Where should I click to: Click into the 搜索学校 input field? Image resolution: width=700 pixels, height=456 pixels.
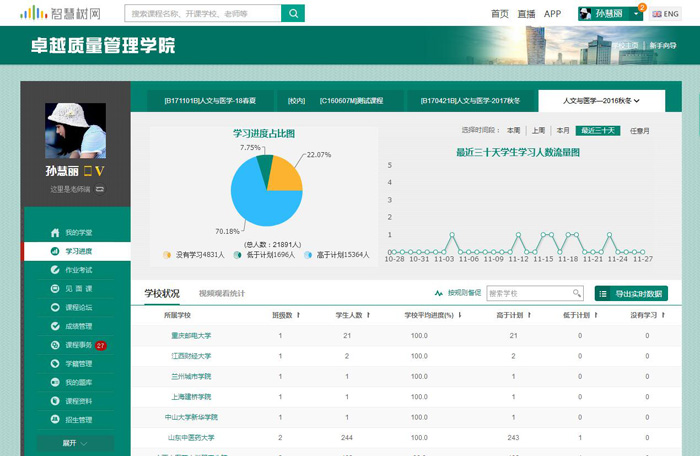(527, 293)
